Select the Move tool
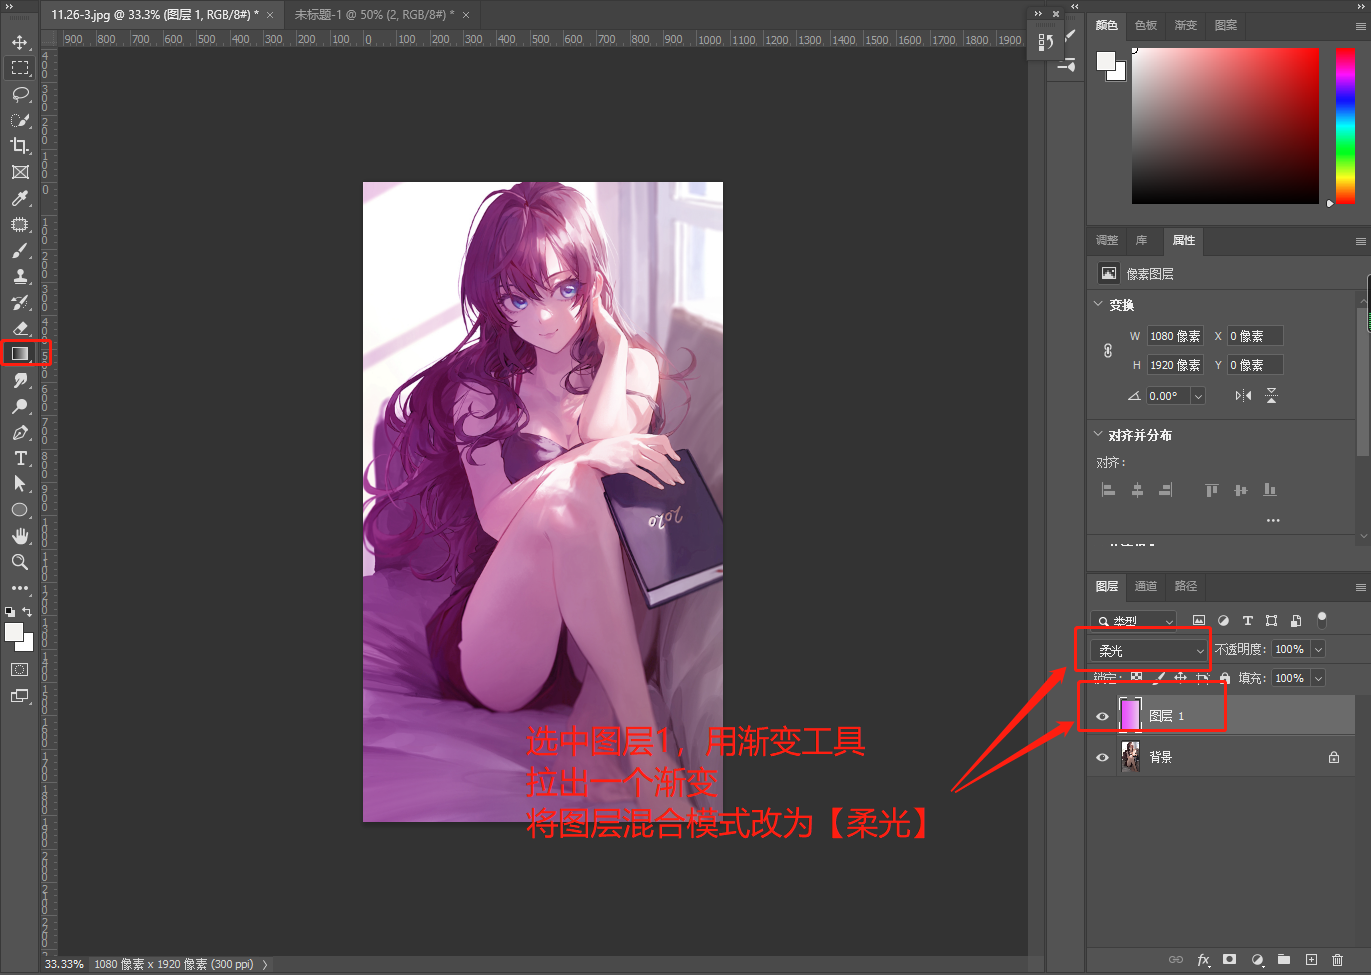1371x975 pixels. coord(20,42)
